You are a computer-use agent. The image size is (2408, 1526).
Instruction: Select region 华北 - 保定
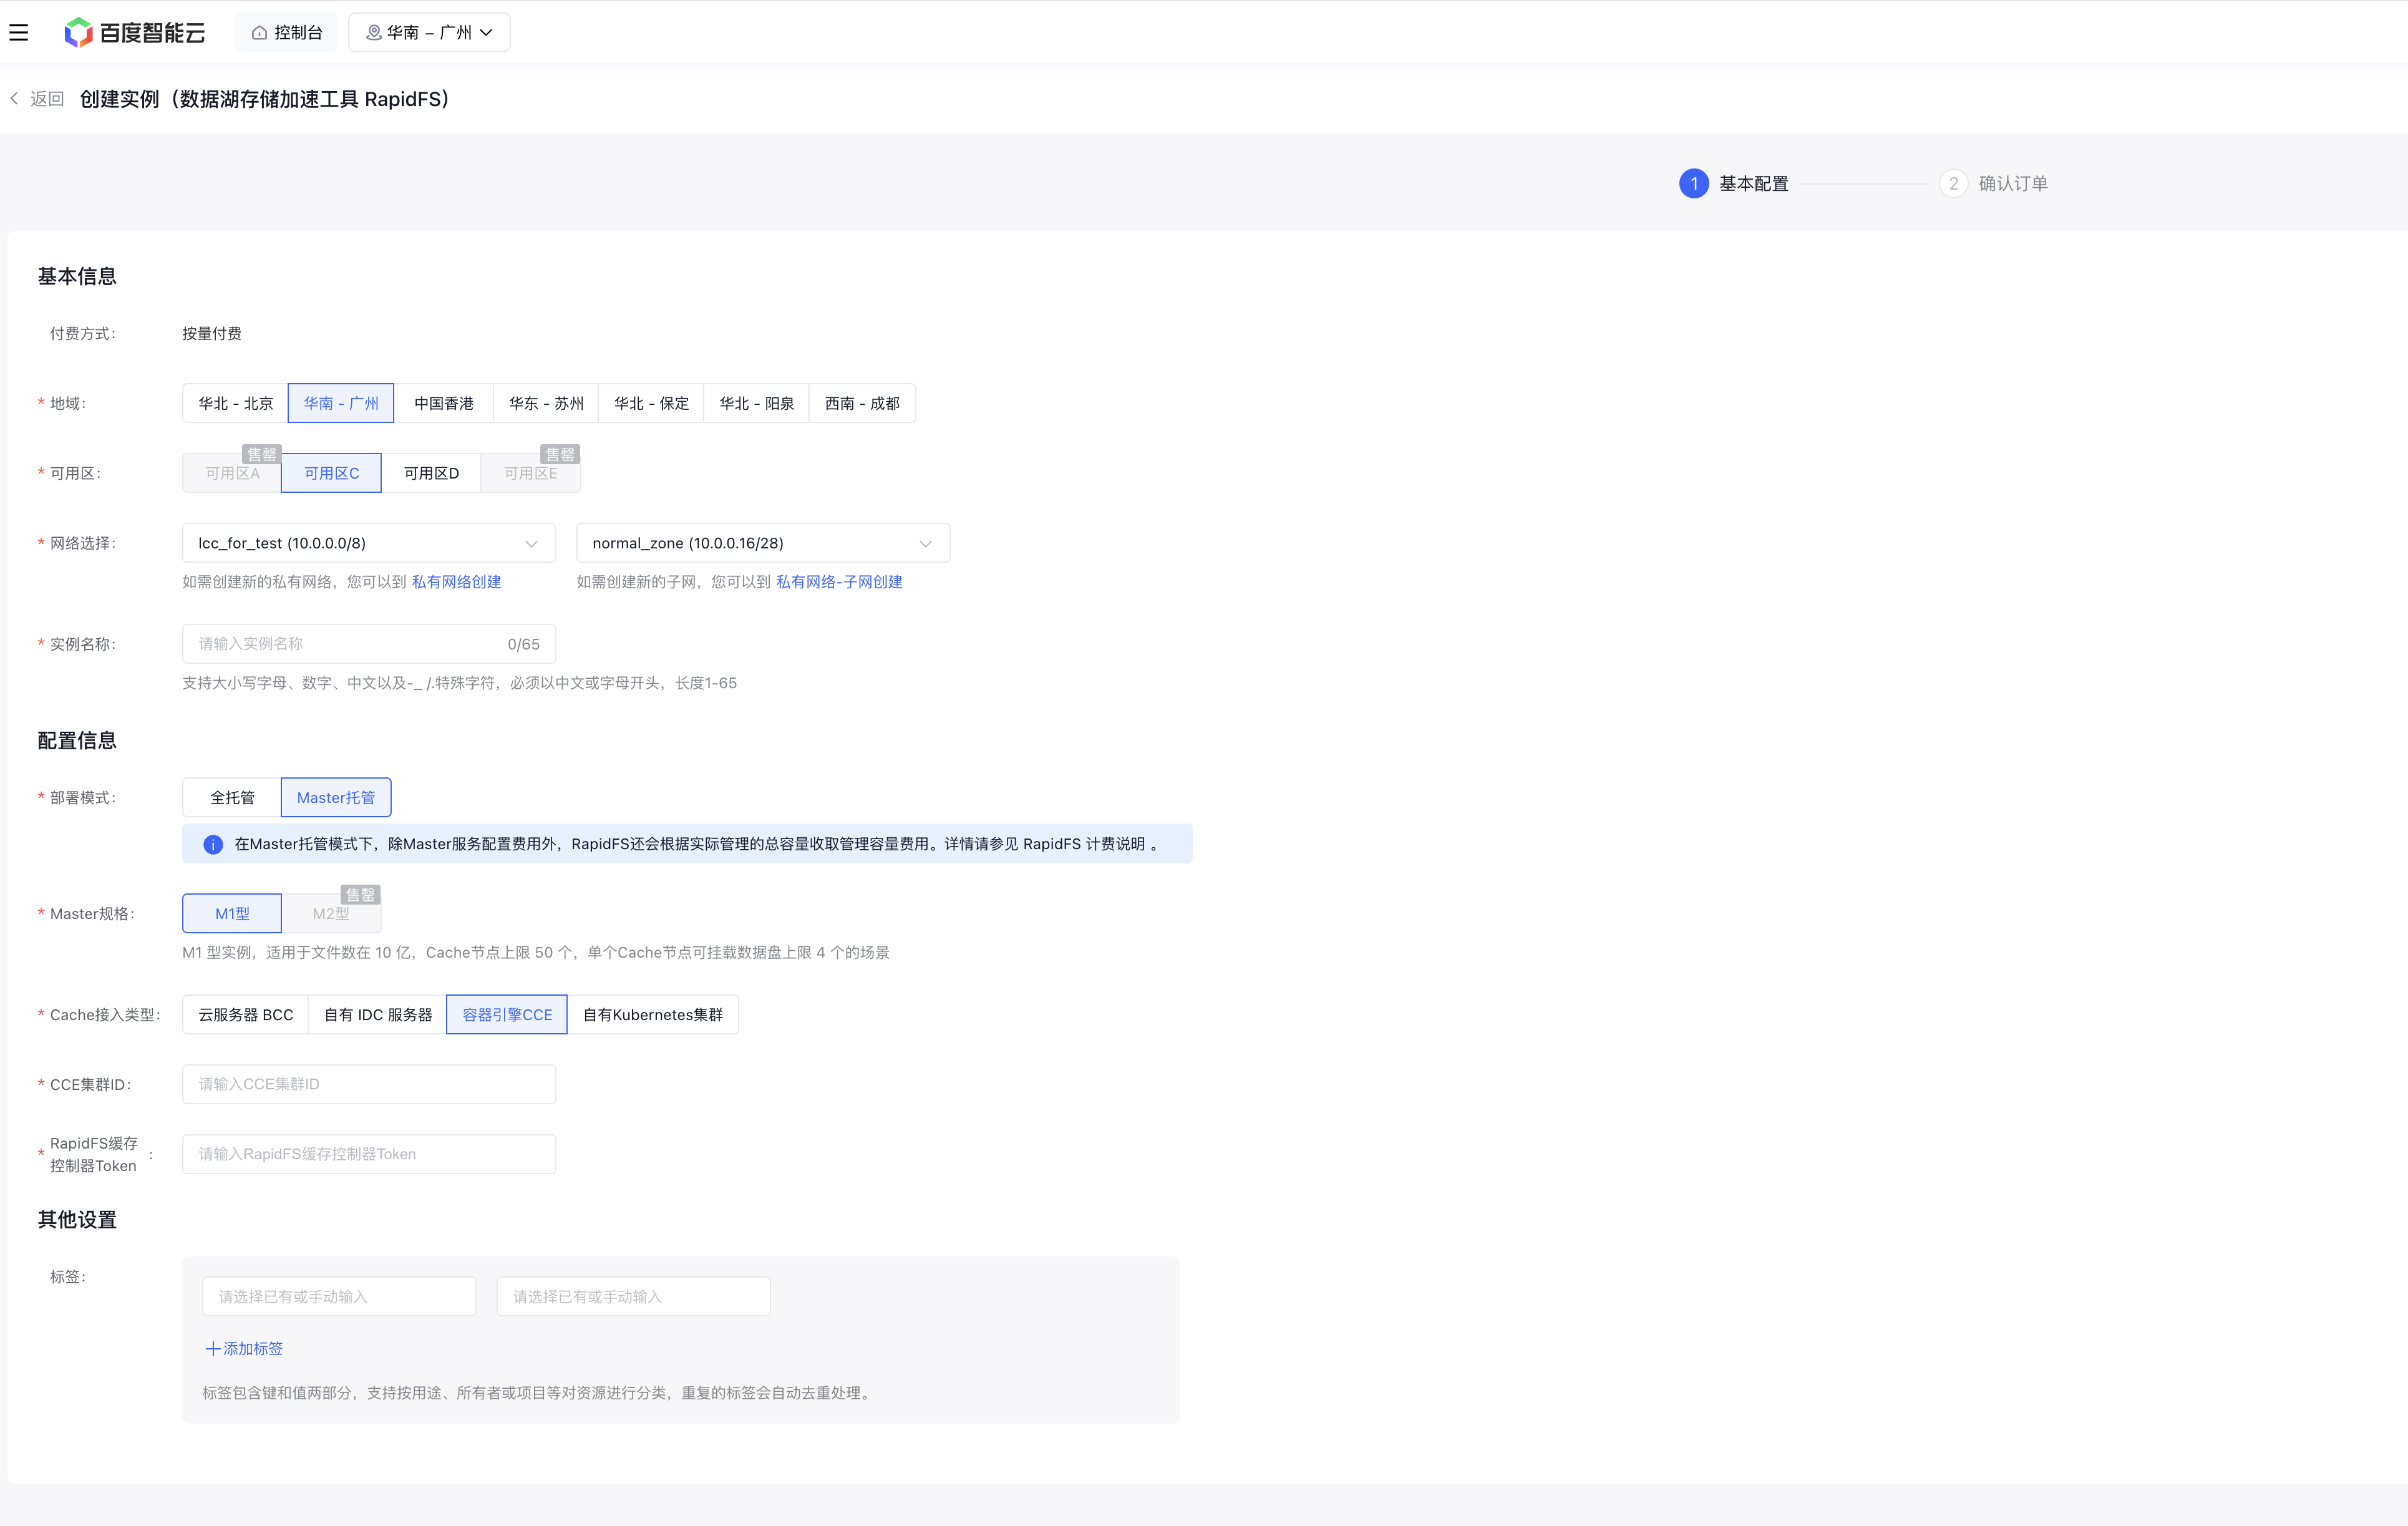(651, 403)
